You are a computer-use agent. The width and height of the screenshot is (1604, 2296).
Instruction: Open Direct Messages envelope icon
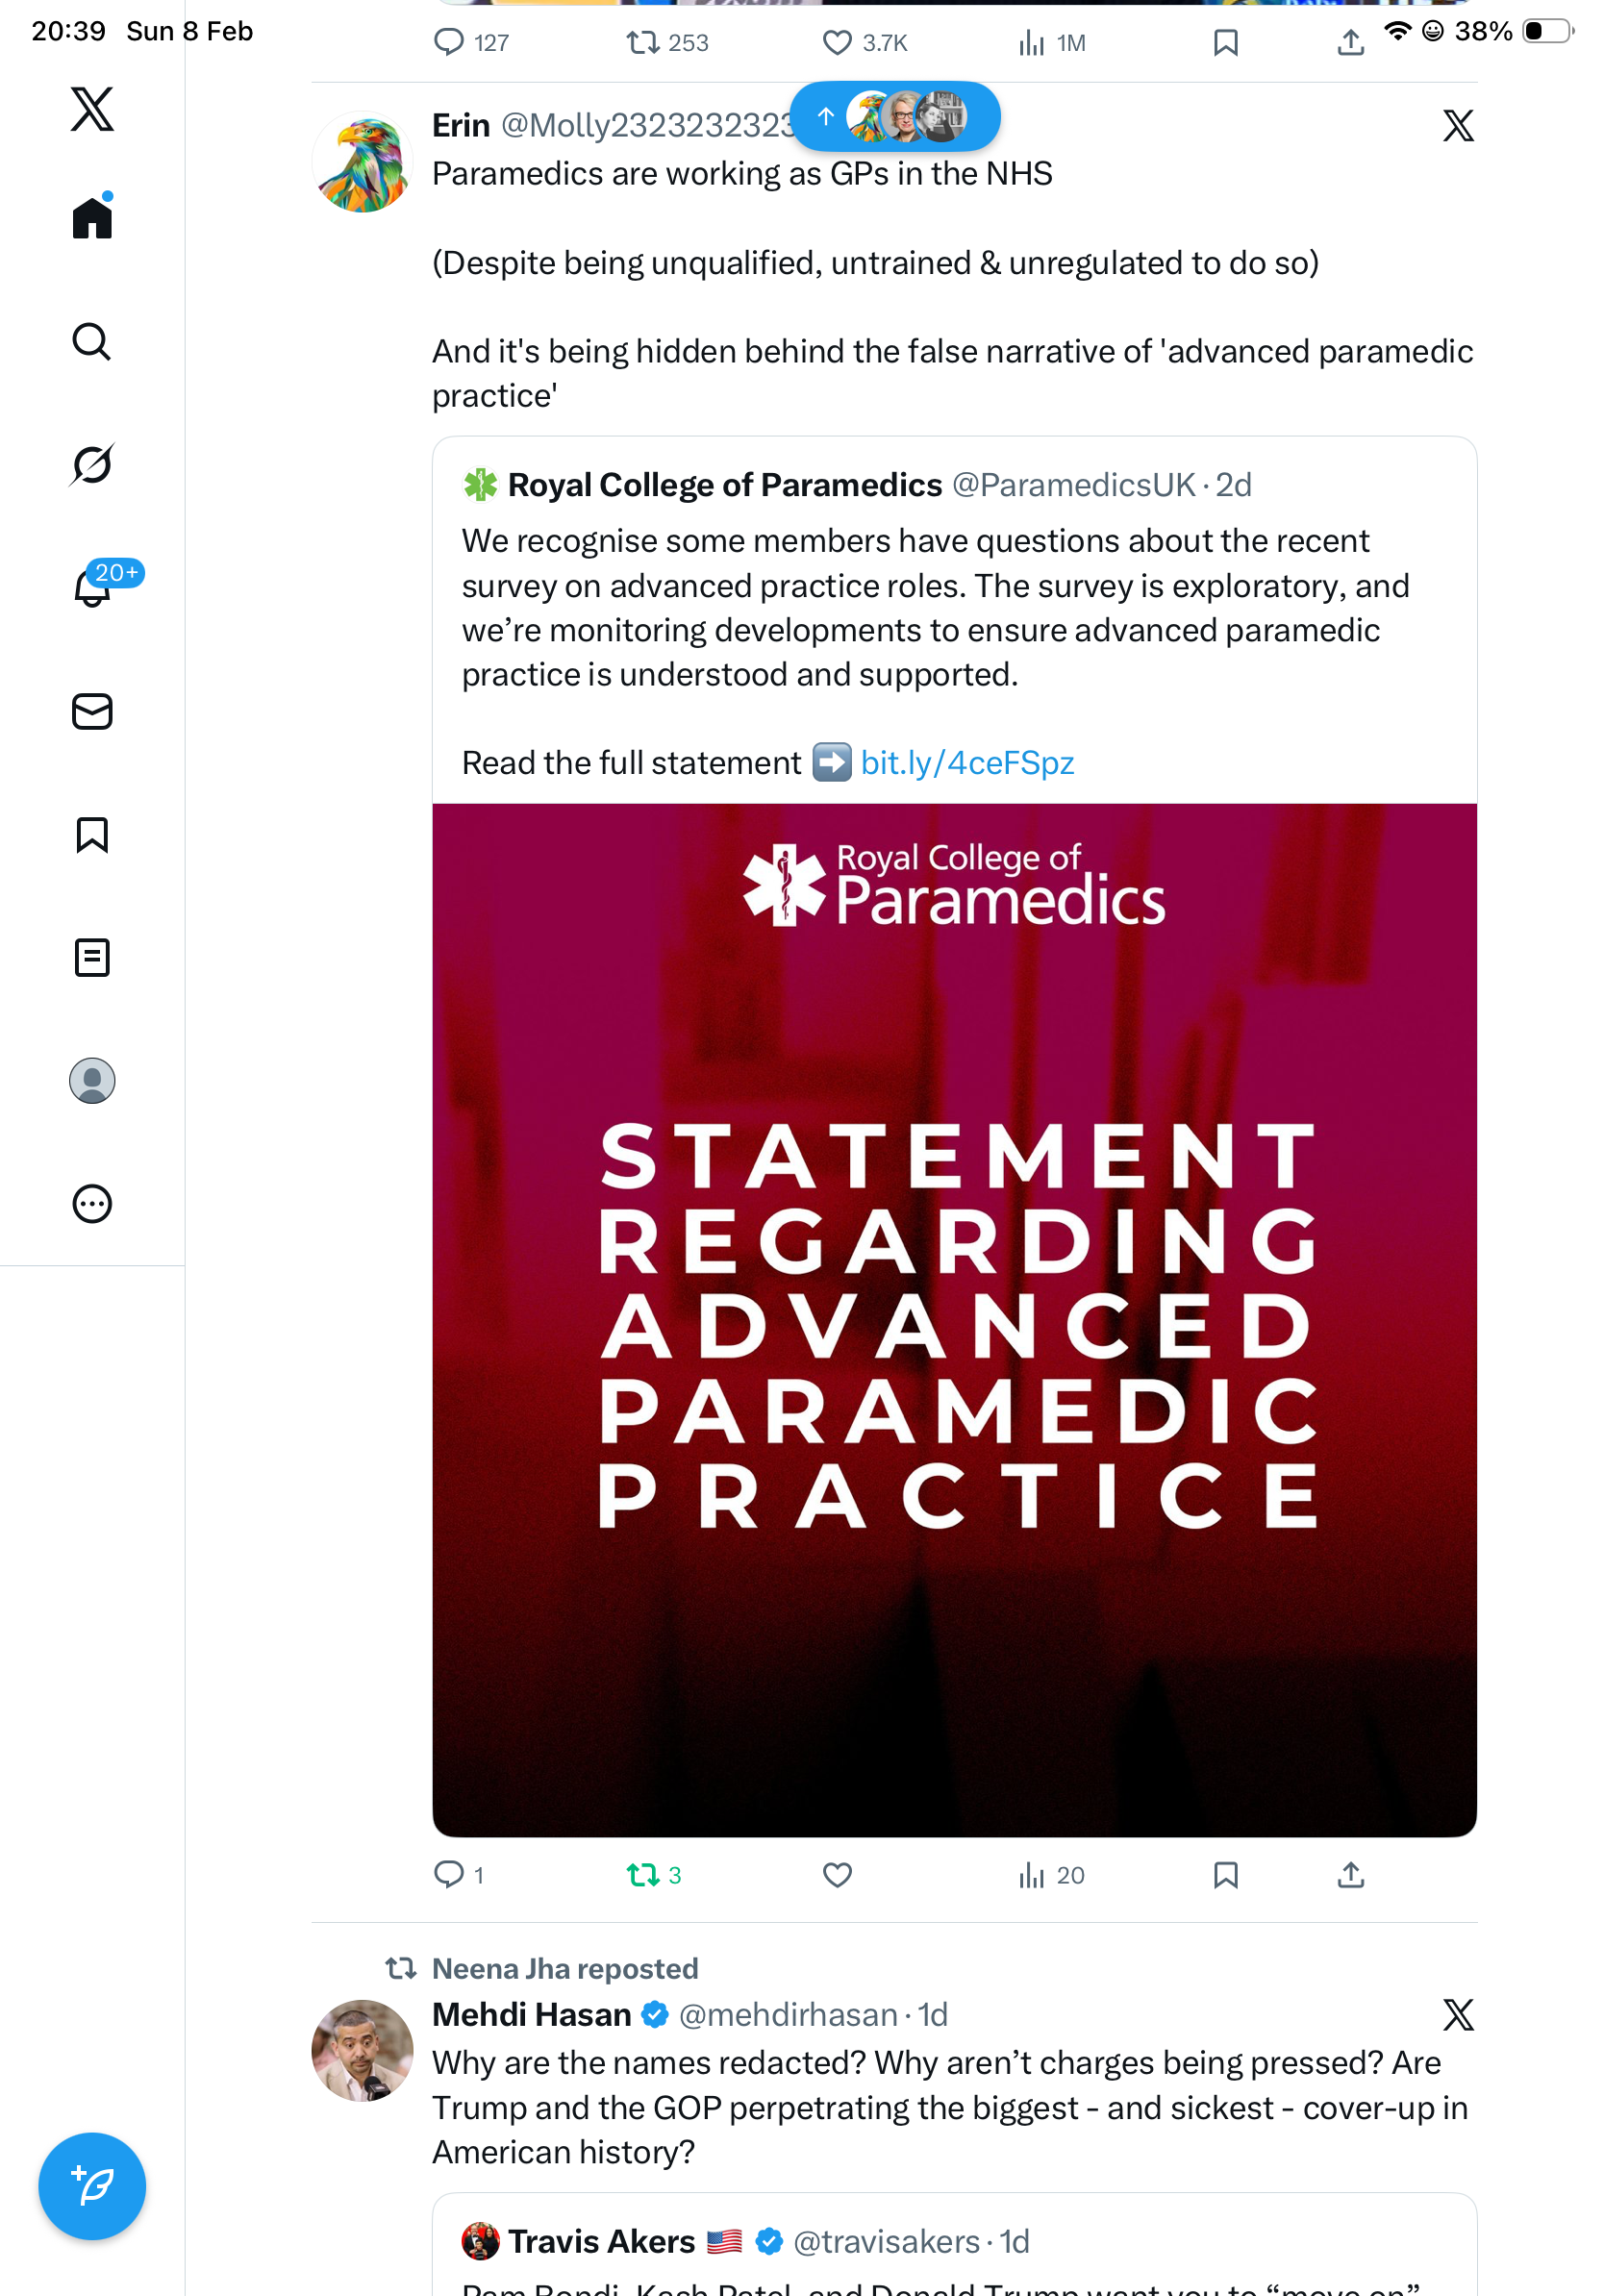tap(92, 711)
